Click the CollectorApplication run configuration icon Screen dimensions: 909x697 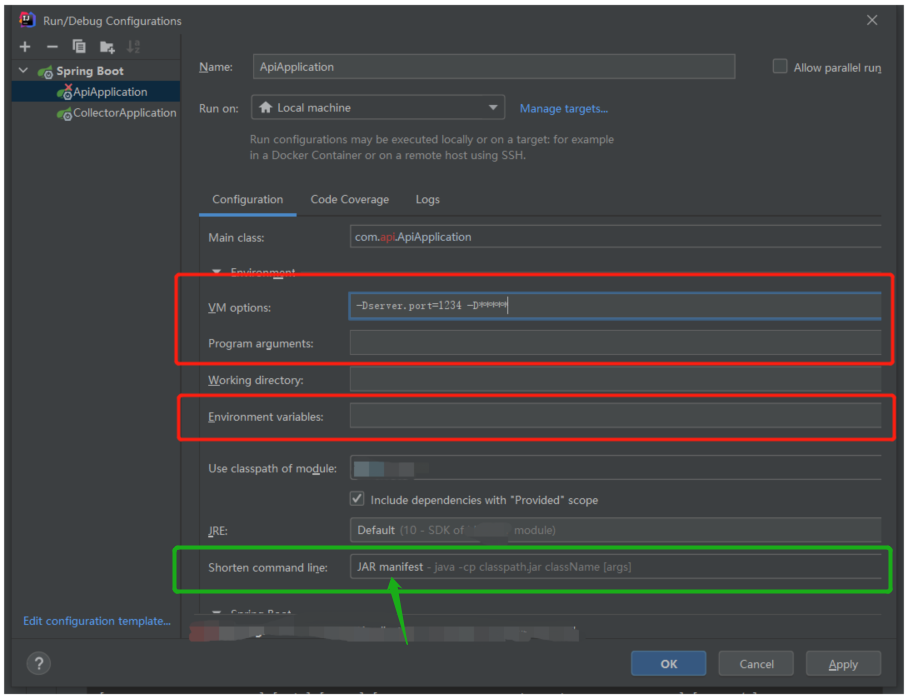[x=64, y=113]
